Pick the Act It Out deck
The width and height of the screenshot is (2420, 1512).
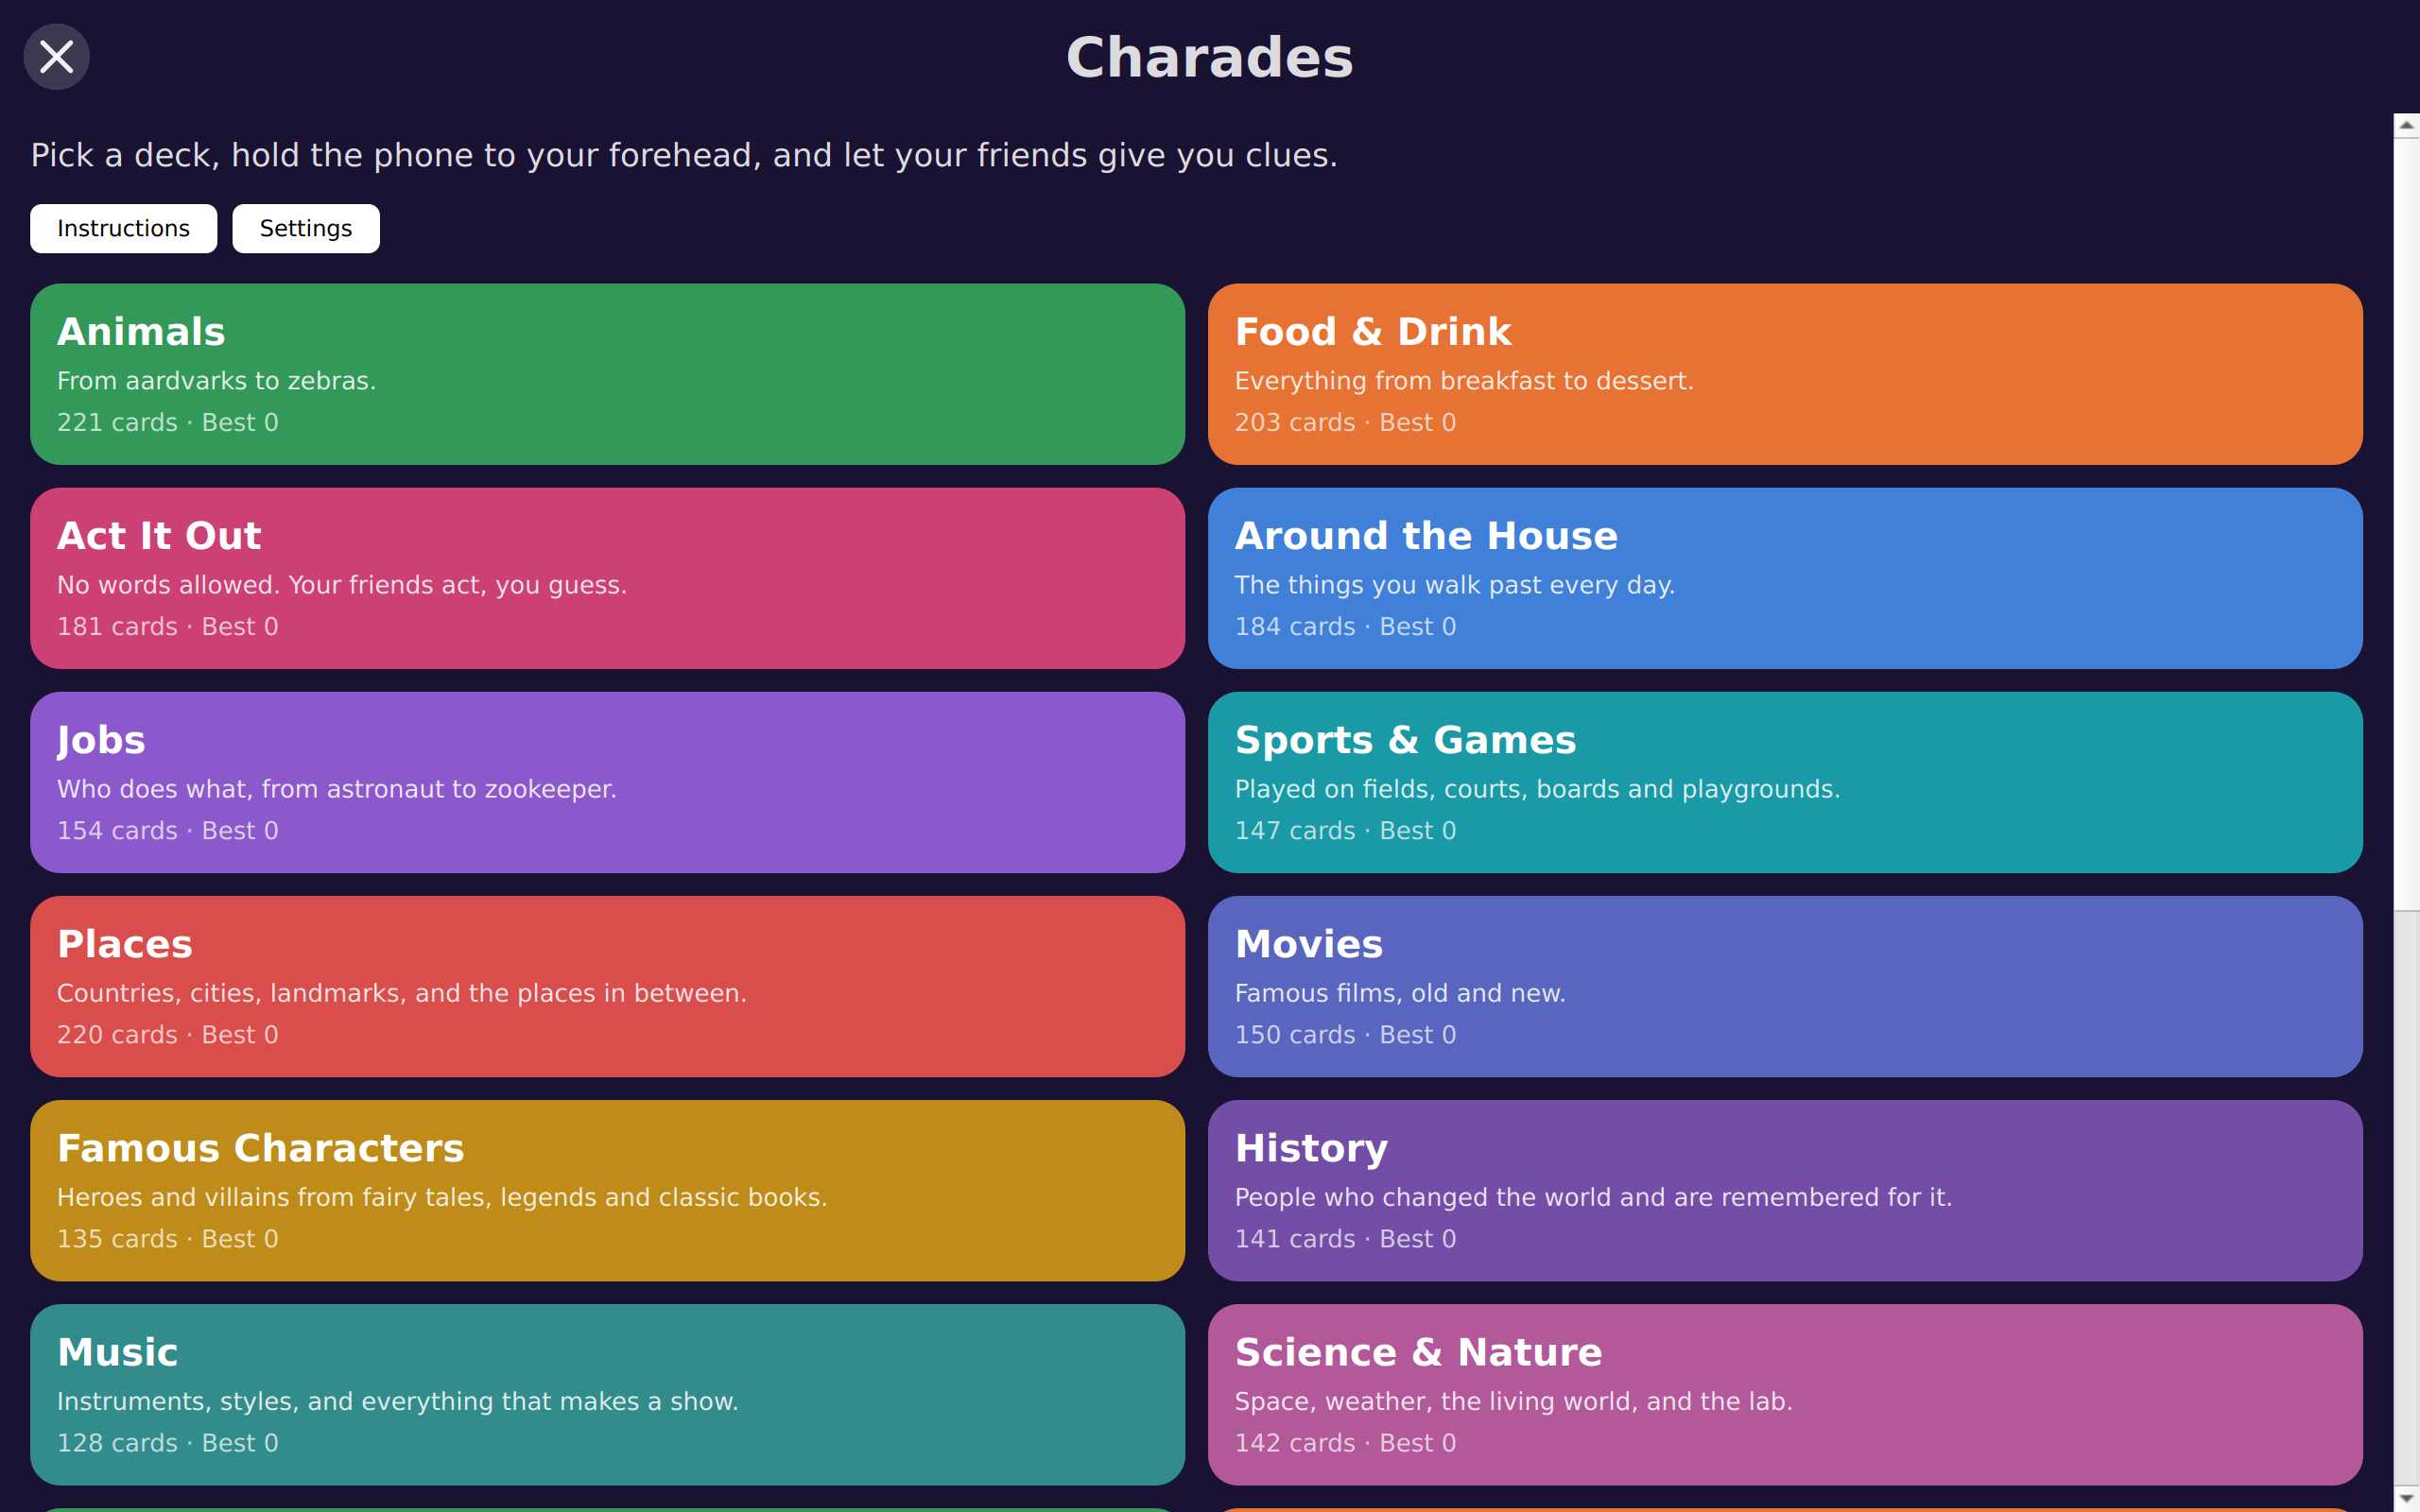[607, 578]
